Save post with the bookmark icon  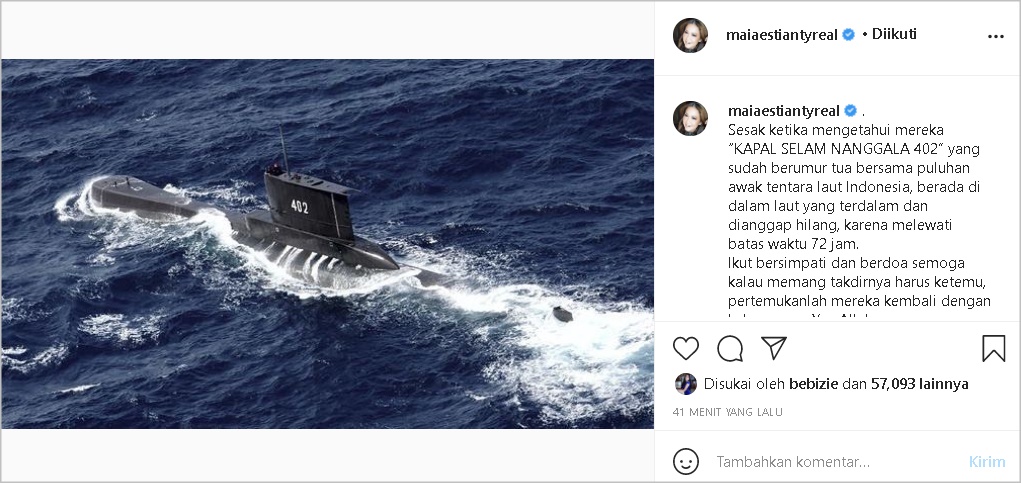pyautogui.click(x=994, y=348)
